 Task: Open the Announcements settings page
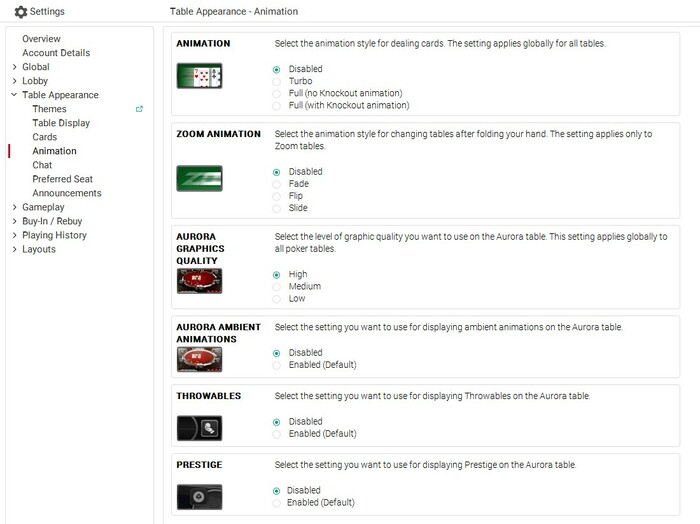[67, 193]
